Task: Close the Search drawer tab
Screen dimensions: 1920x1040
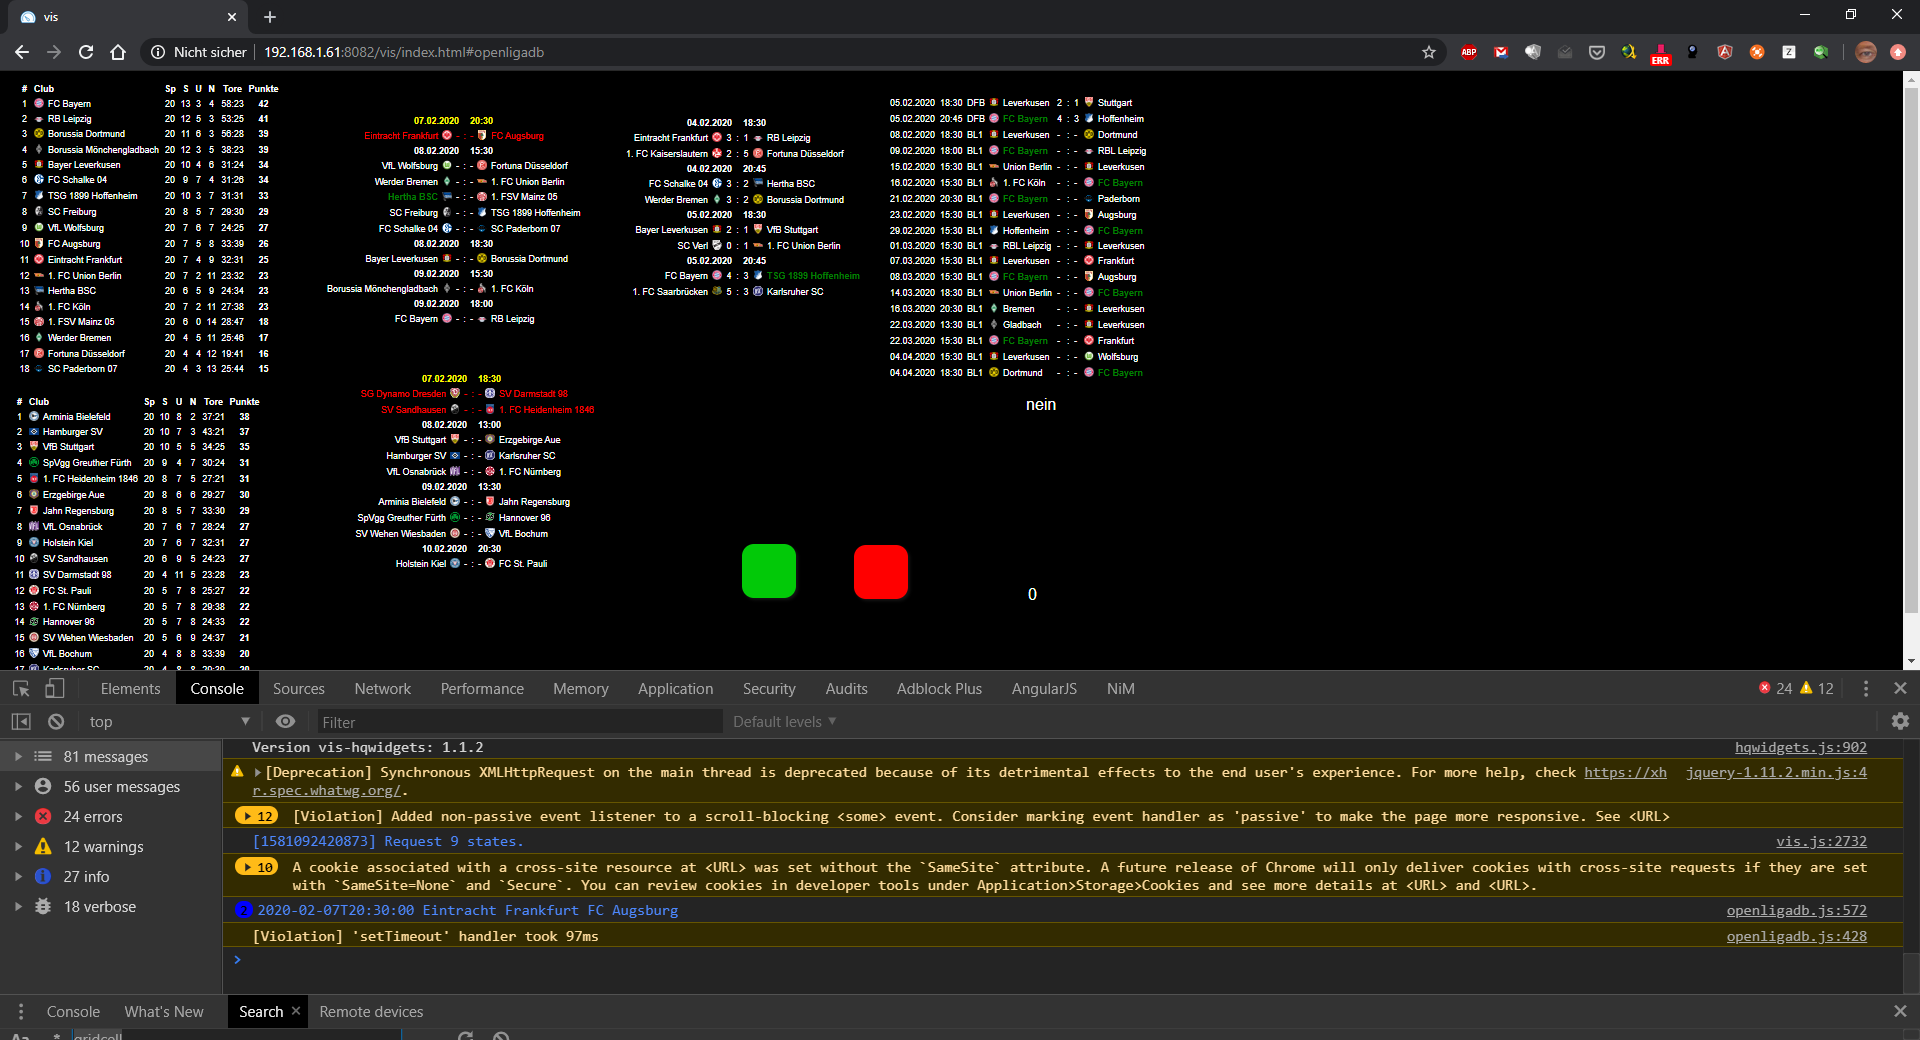Action: pyautogui.click(x=296, y=1011)
